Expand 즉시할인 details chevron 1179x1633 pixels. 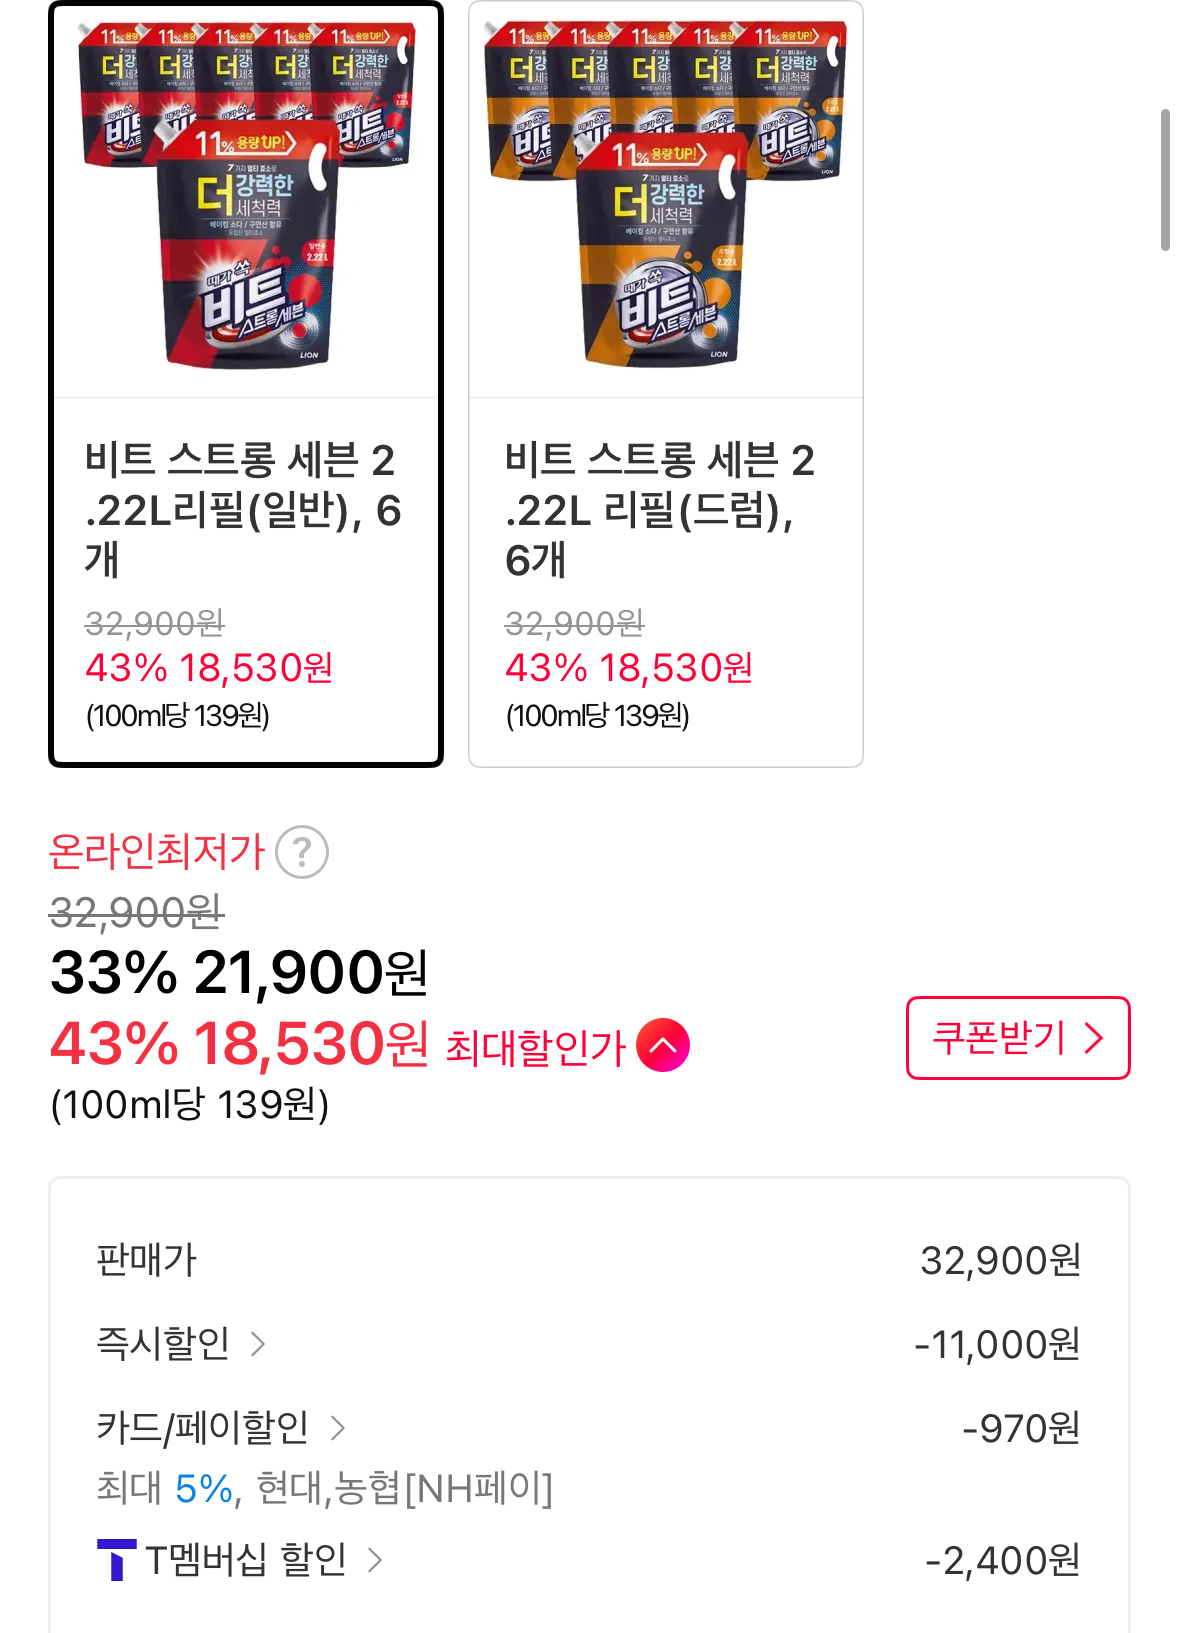pos(258,1343)
